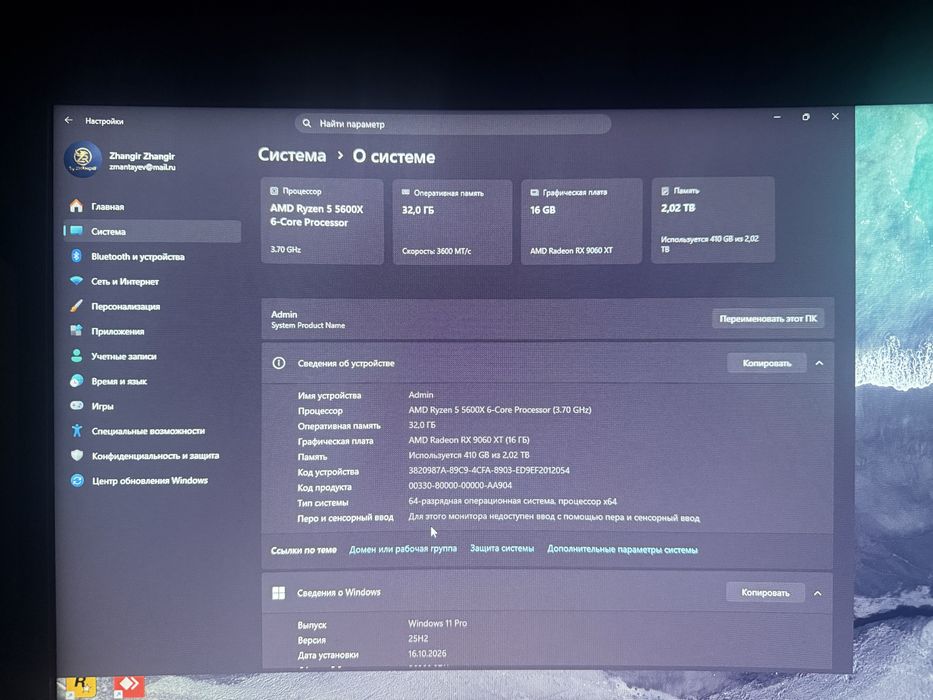Click the search magnifier icon
The image size is (933, 700).
coord(306,123)
